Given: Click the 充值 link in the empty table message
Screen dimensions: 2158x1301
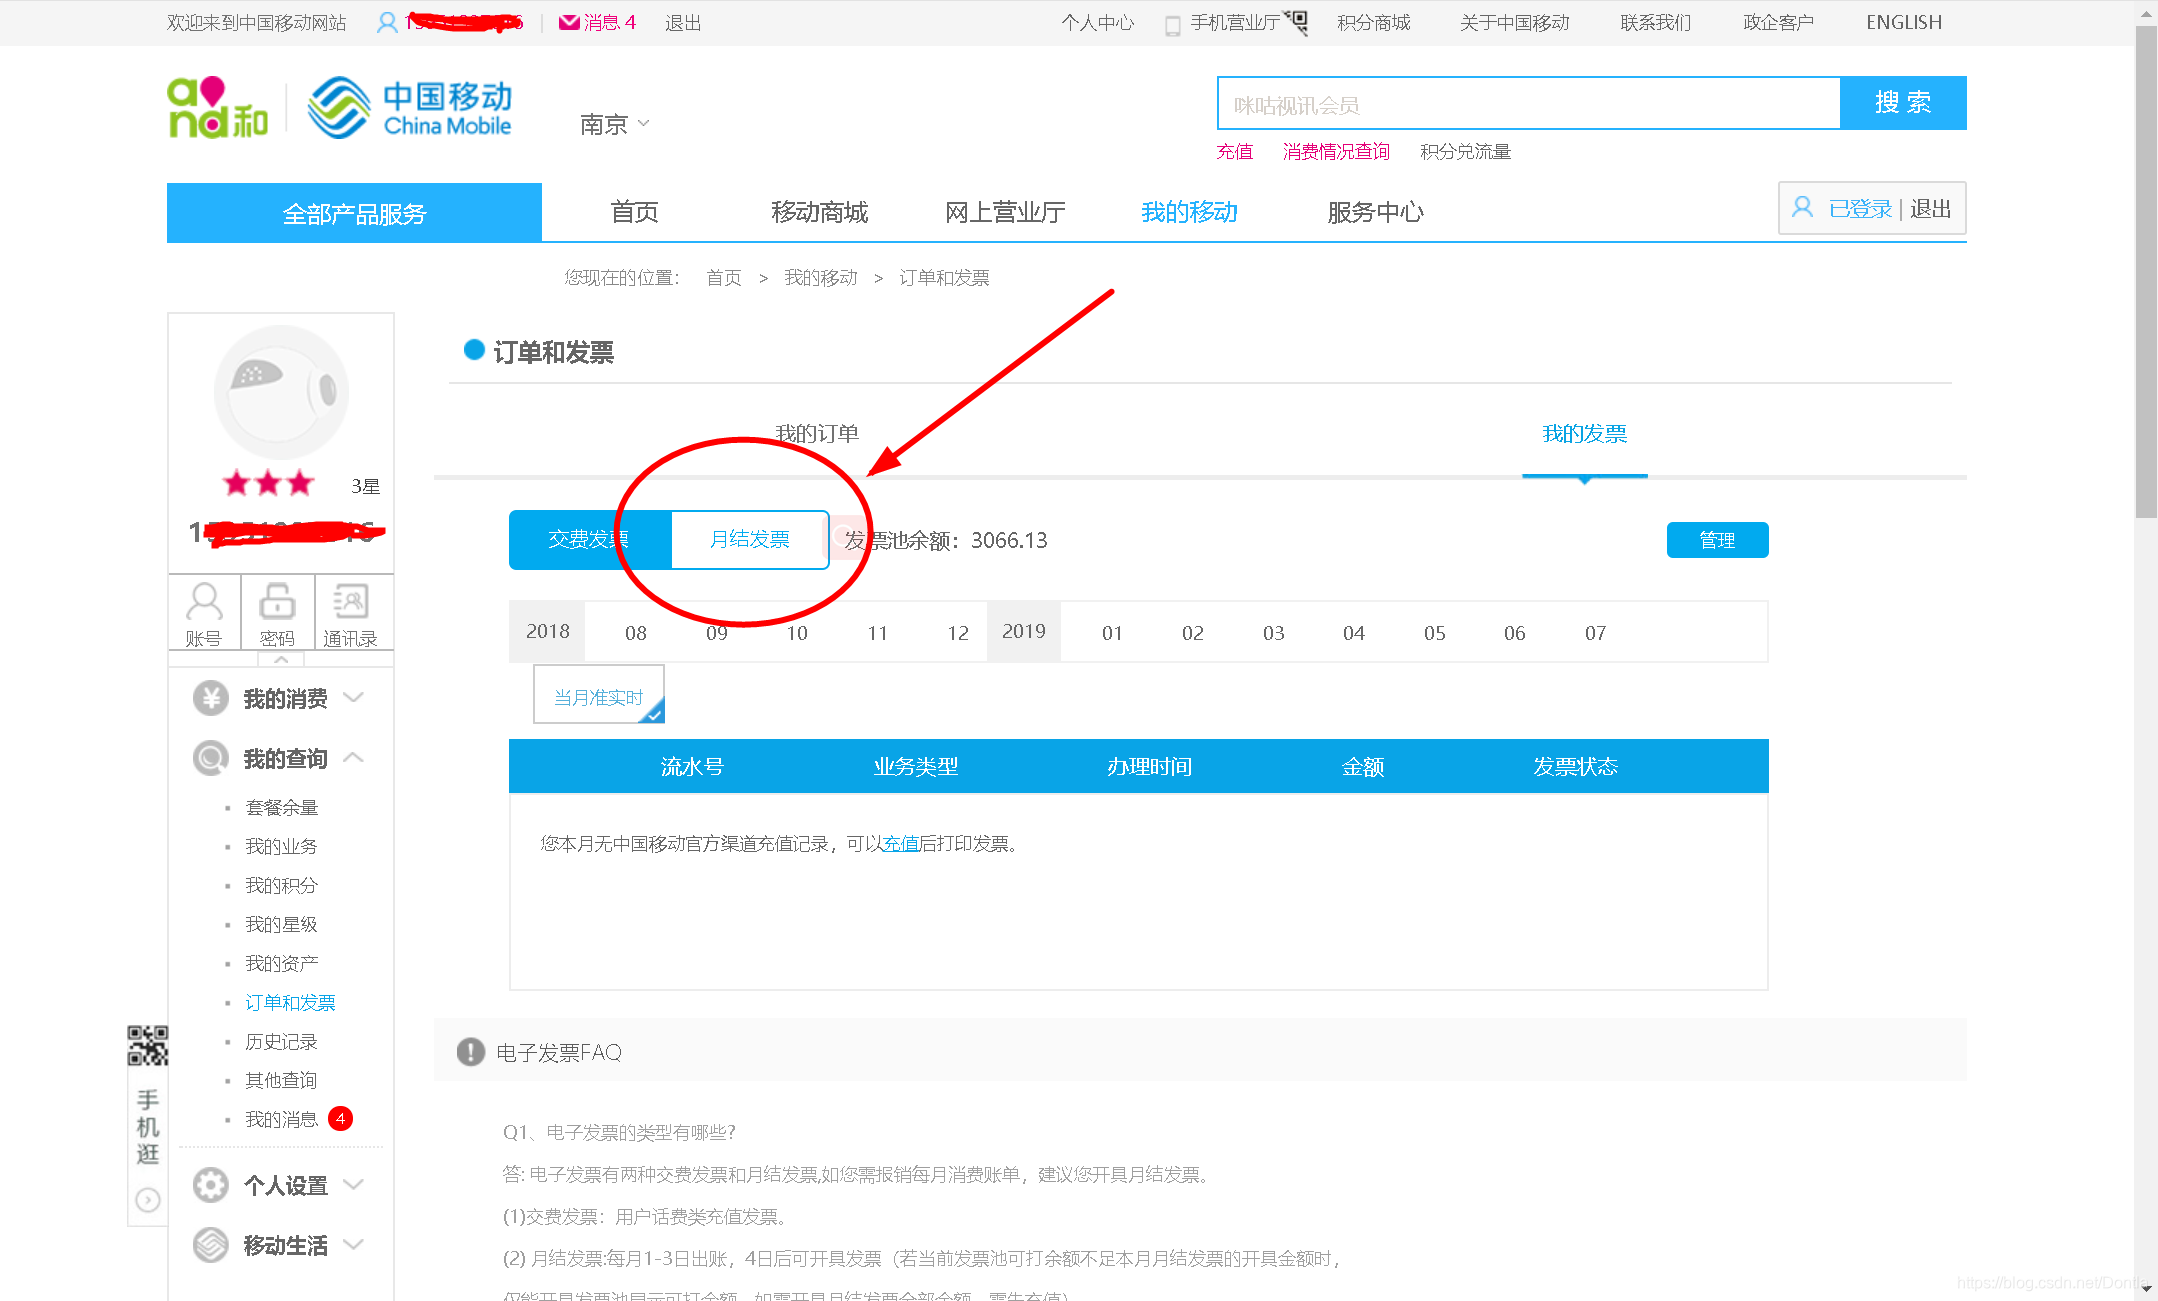Looking at the screenshot, I should (x=900, y=844).
